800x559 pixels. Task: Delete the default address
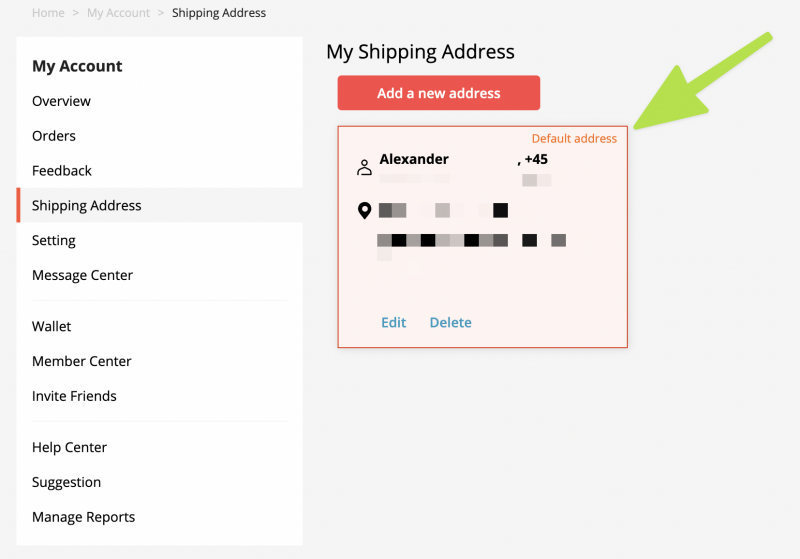click(451, 322)
